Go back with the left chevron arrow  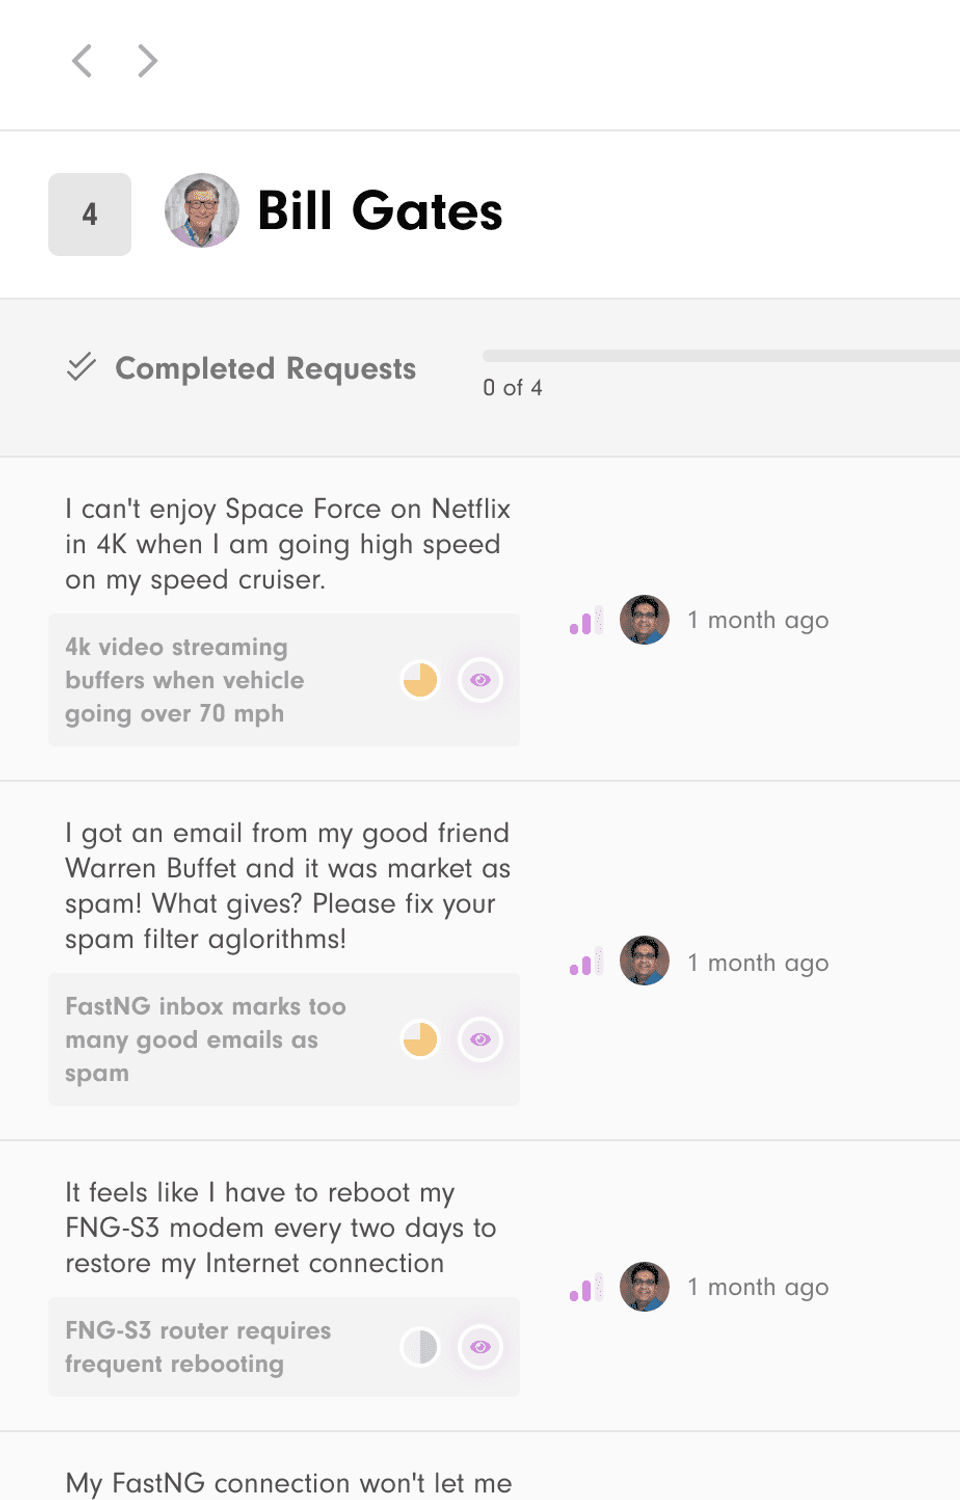pyautogui.click(x=82, y=61)
